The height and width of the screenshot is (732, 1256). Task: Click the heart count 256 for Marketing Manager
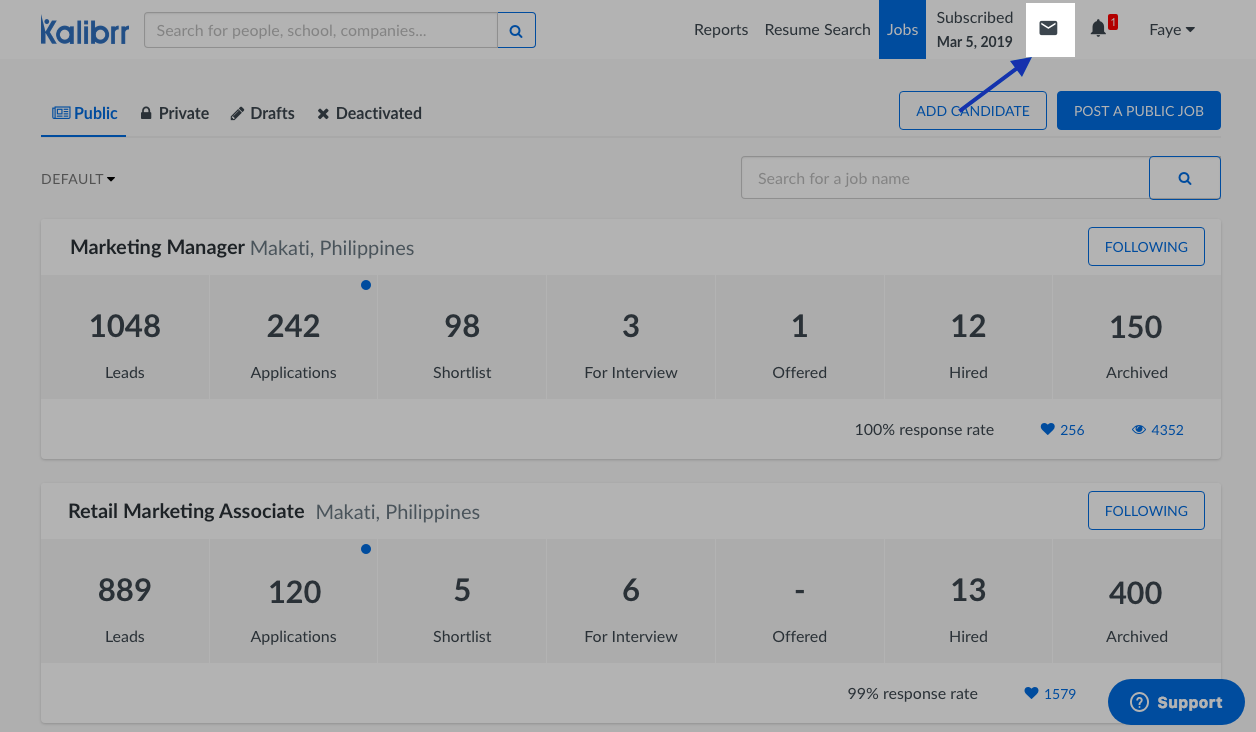pyautogui.click(x=1062, y=430)
